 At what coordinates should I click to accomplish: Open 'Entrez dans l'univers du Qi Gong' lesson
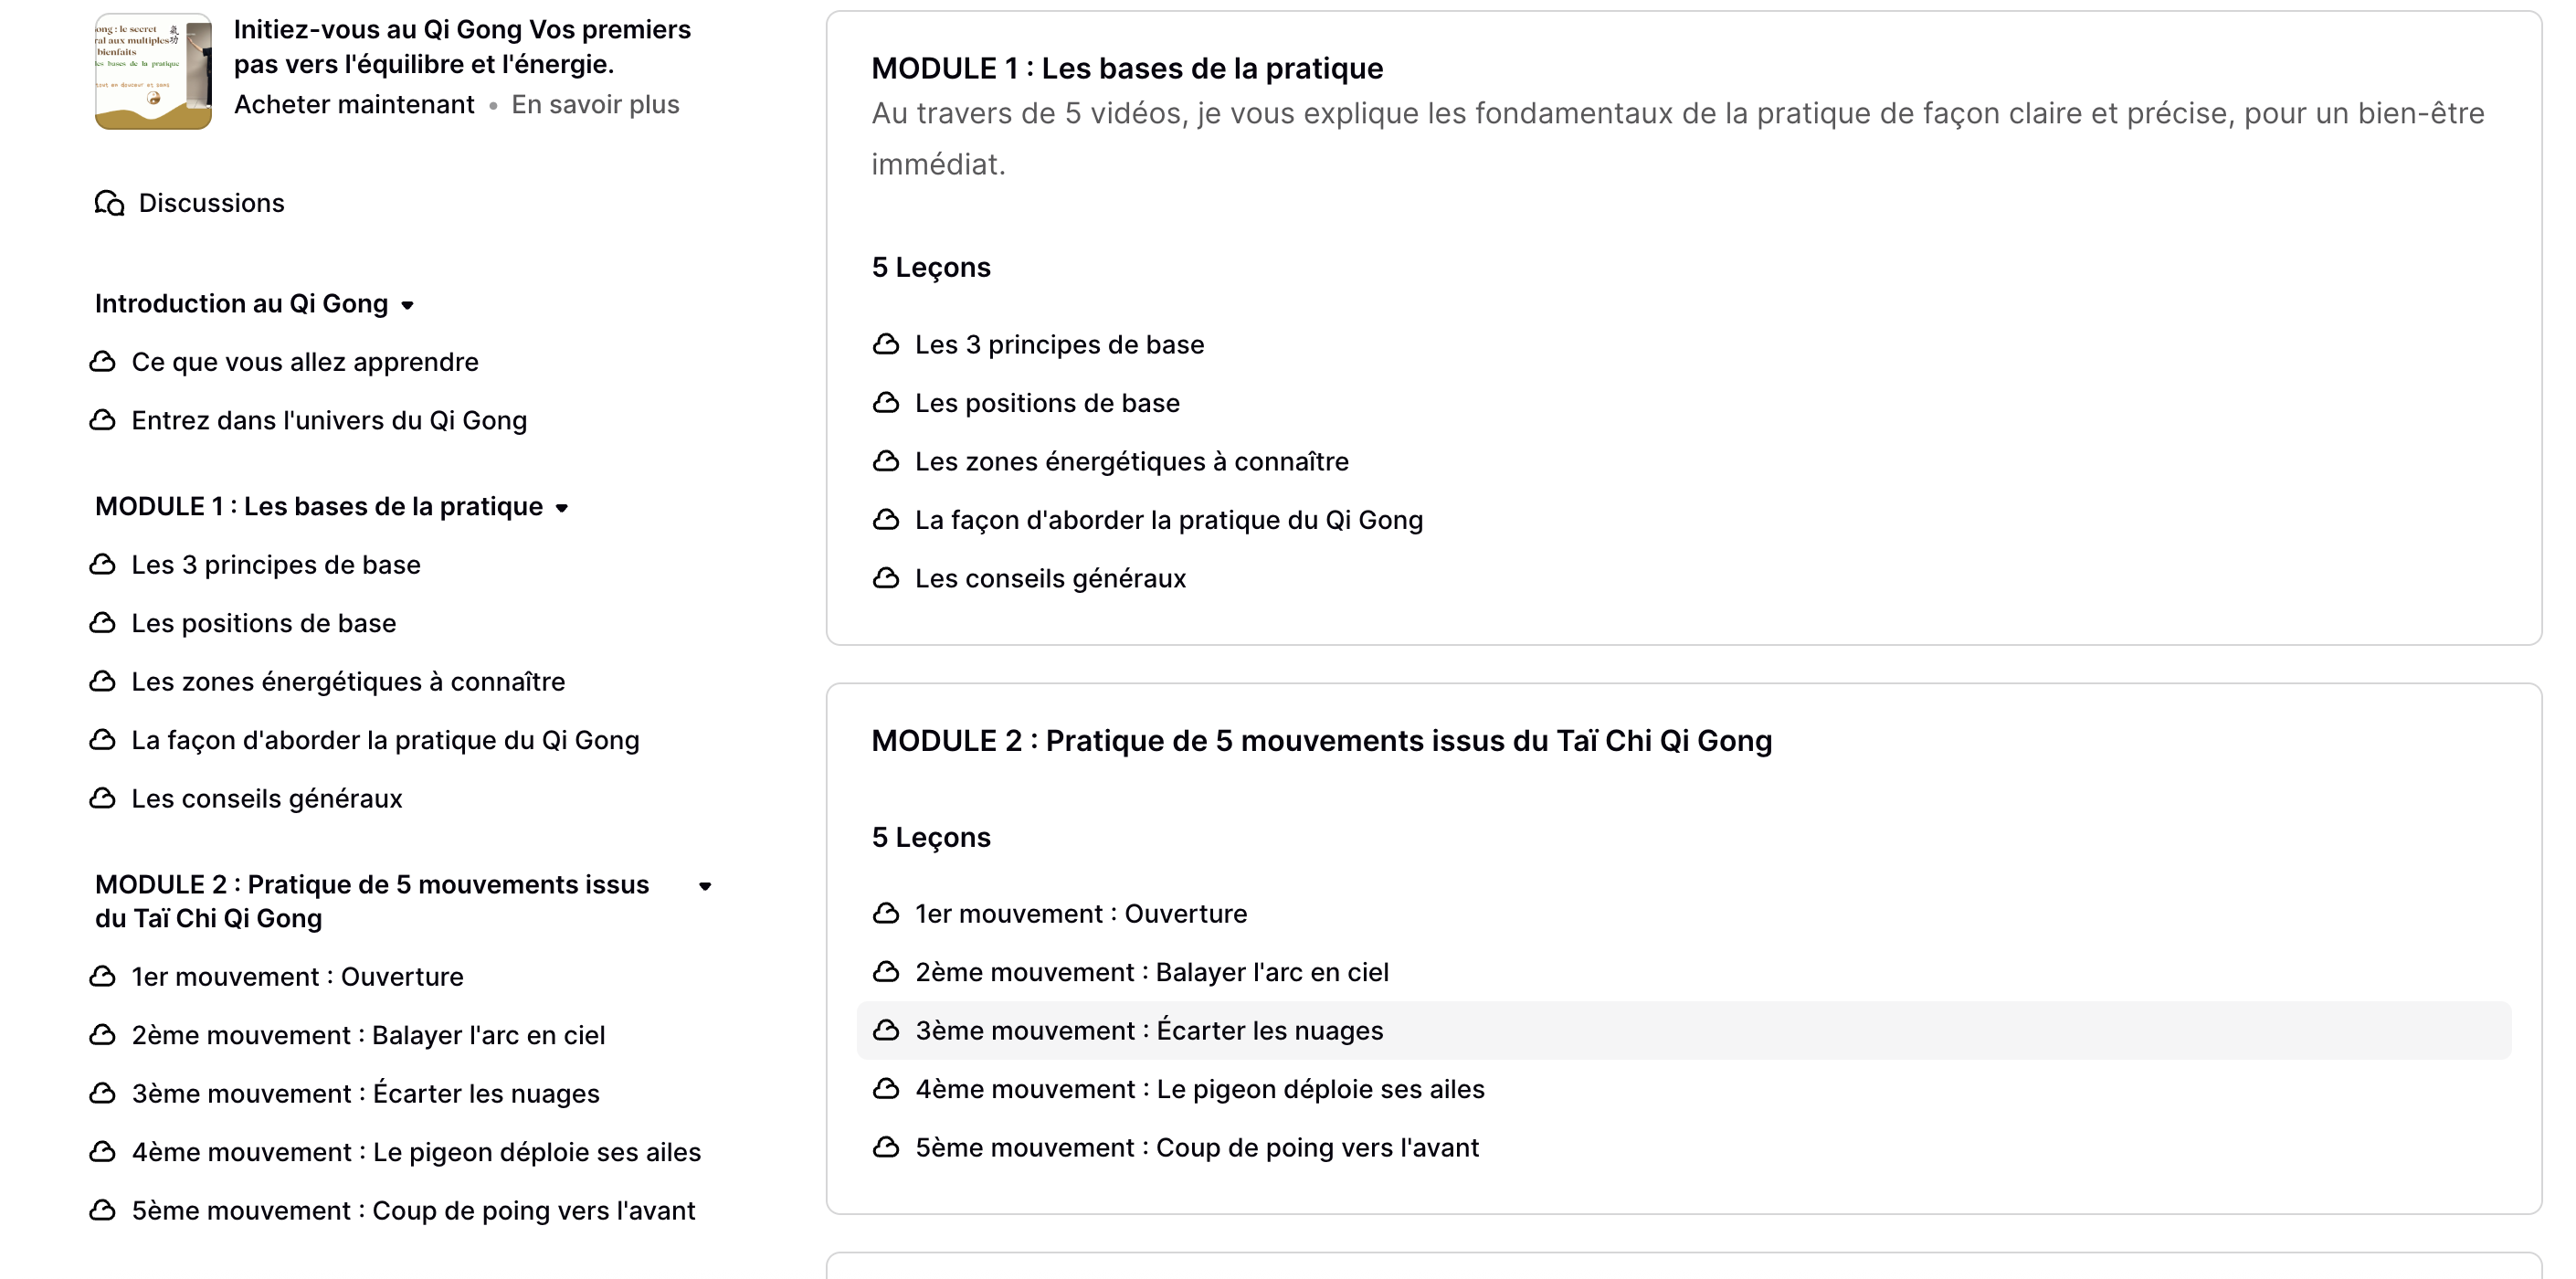point(329,420)
